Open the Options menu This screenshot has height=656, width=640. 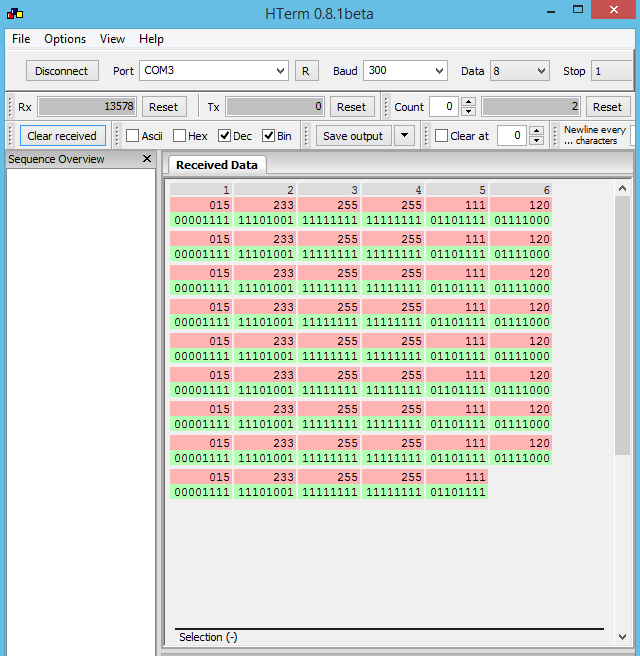(65, 39)
